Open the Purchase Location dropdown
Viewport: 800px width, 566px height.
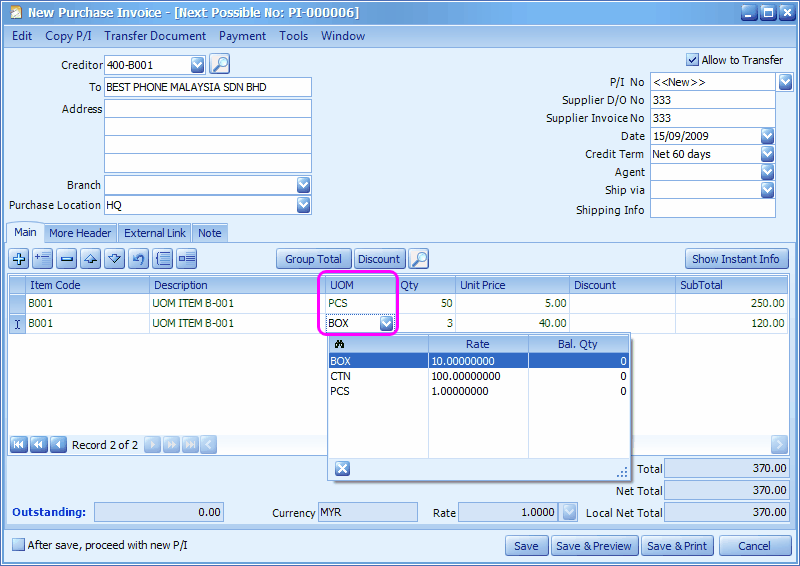304,205
